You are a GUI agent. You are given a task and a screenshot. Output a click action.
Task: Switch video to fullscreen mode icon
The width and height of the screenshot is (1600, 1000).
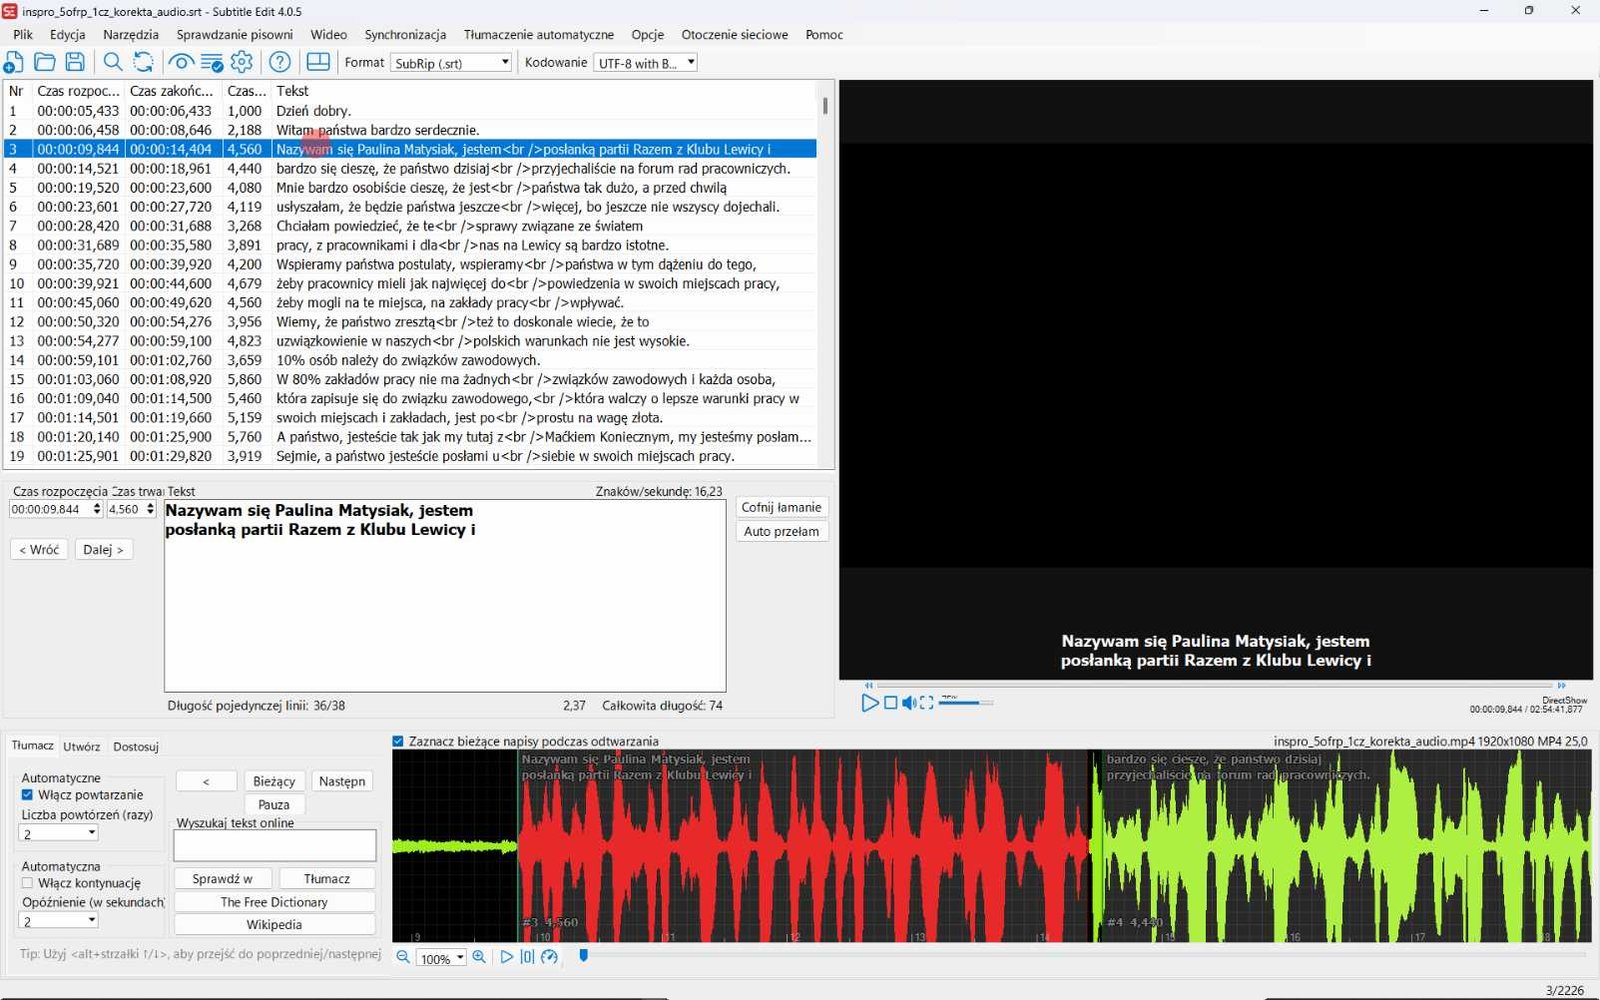tap(927, 703)
